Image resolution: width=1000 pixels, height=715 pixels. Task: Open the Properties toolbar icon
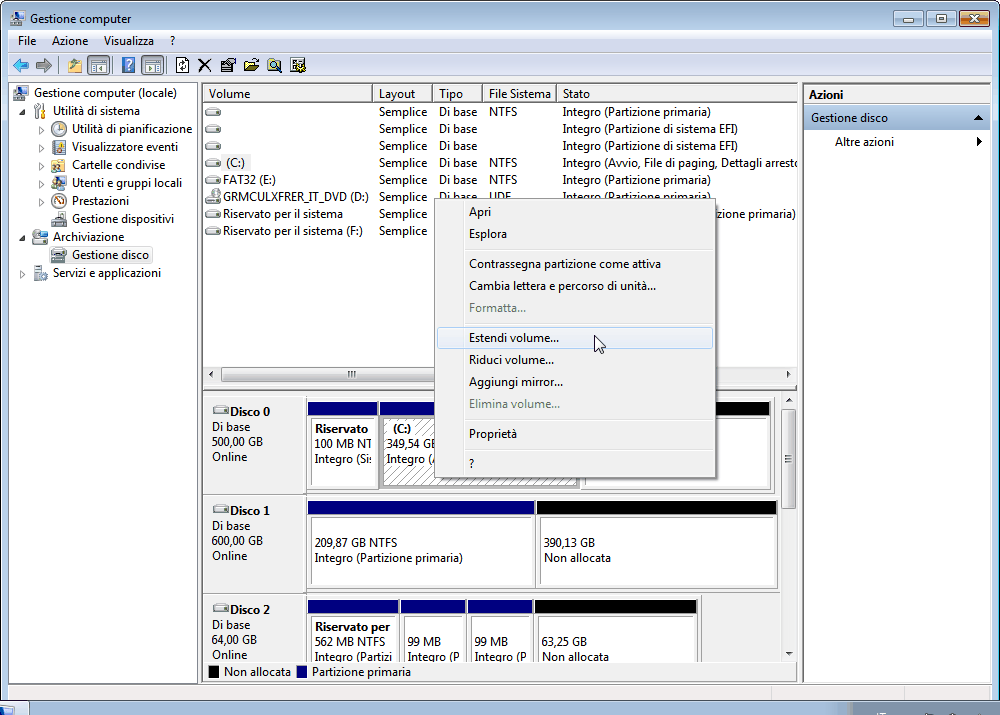(x=228, y=65)
